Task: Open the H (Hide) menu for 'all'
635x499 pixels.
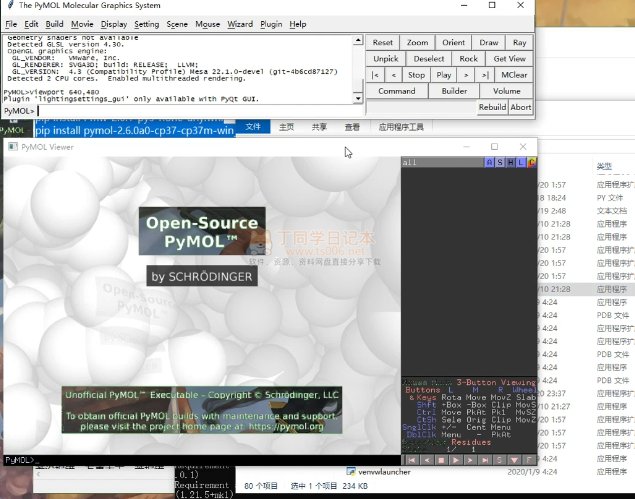Action: [511, 162]
